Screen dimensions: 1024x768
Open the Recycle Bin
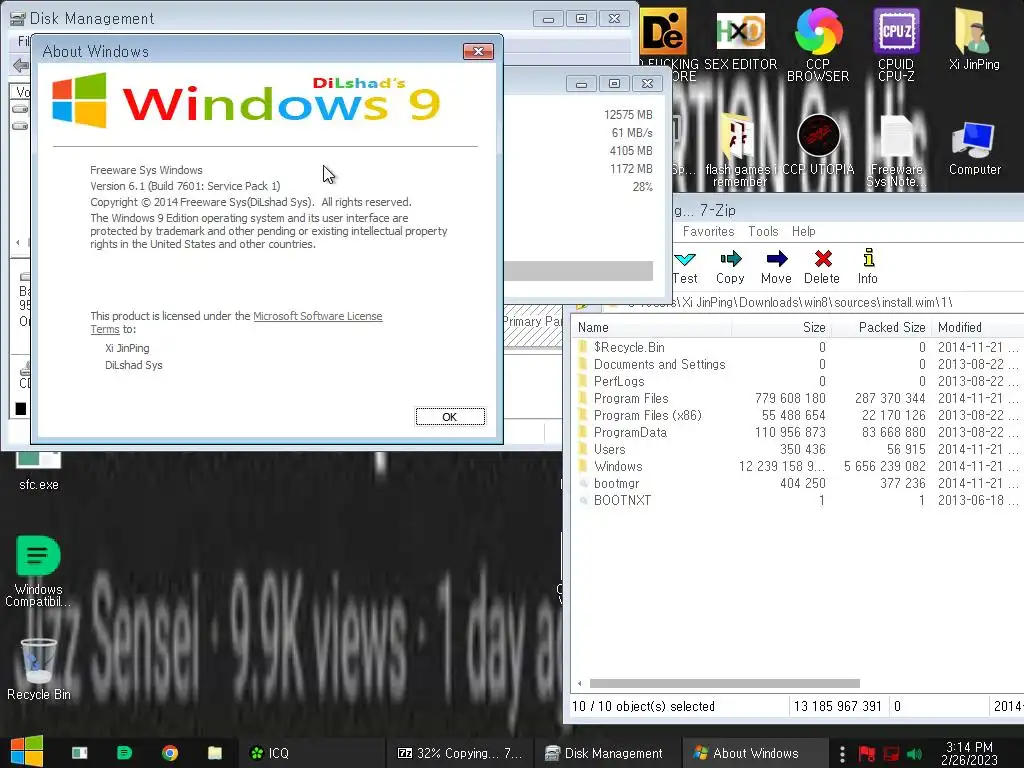pos(39,670)
